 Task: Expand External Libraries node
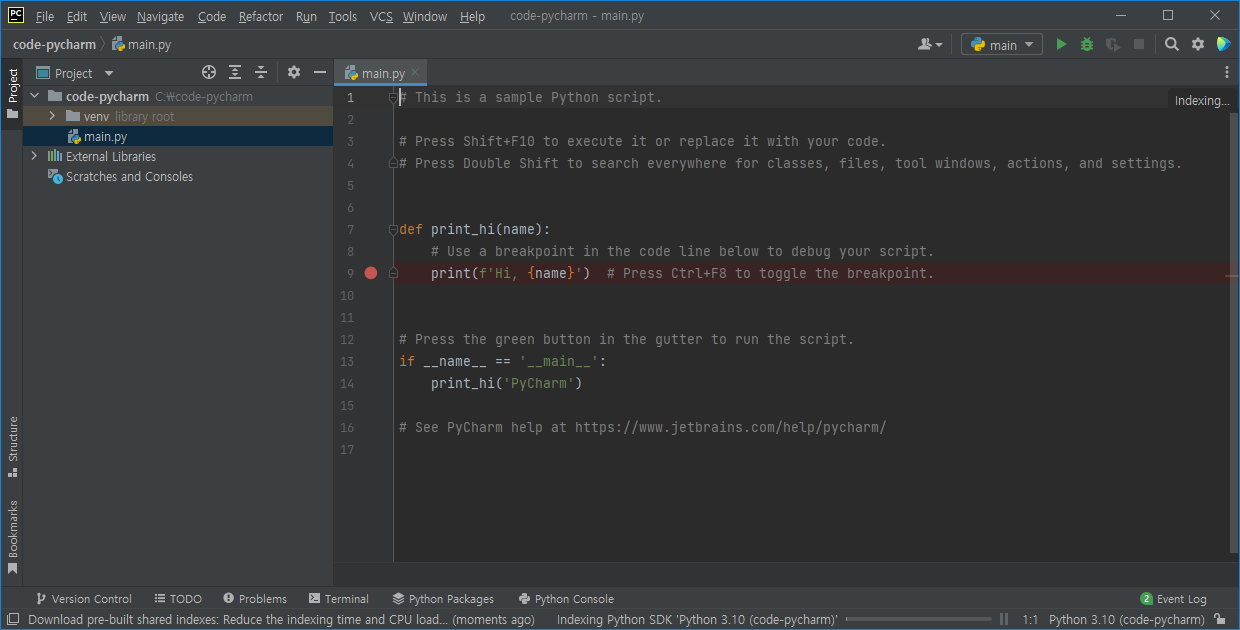pos(35,156)
